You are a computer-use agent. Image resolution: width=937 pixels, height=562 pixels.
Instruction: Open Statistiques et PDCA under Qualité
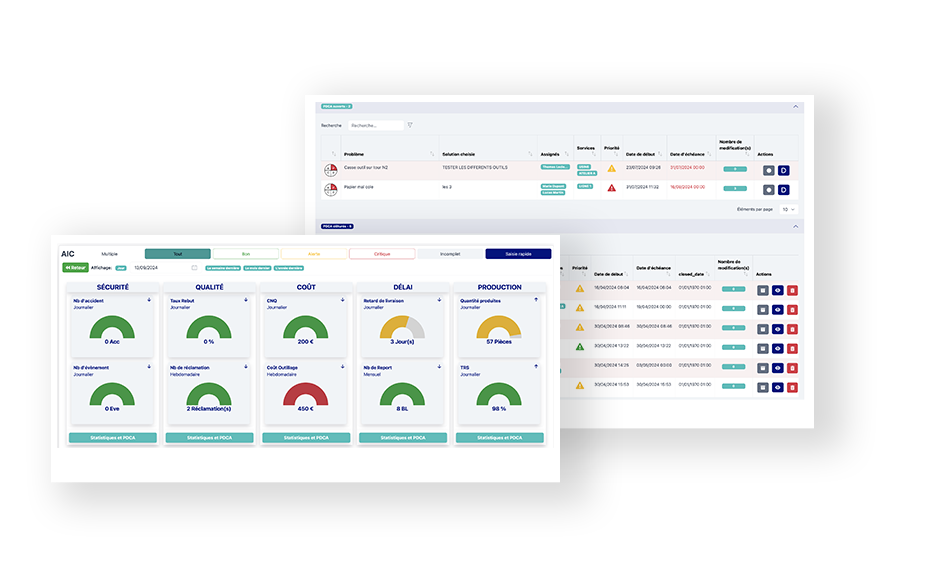[x=209, y=438]
